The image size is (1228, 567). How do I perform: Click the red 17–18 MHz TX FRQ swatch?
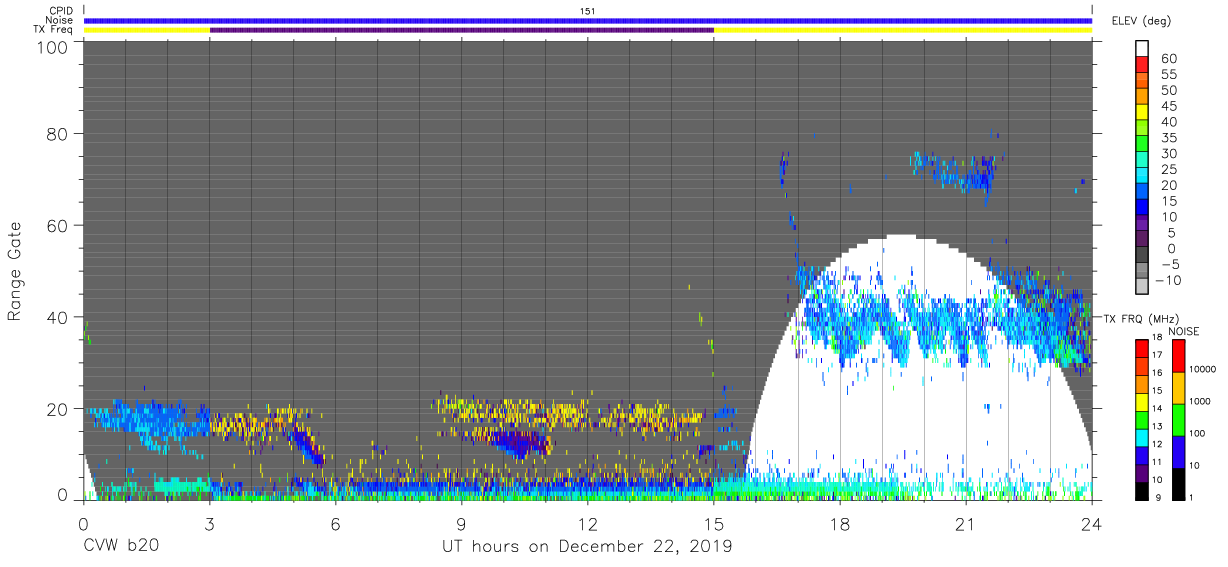tap(1142, 348)
